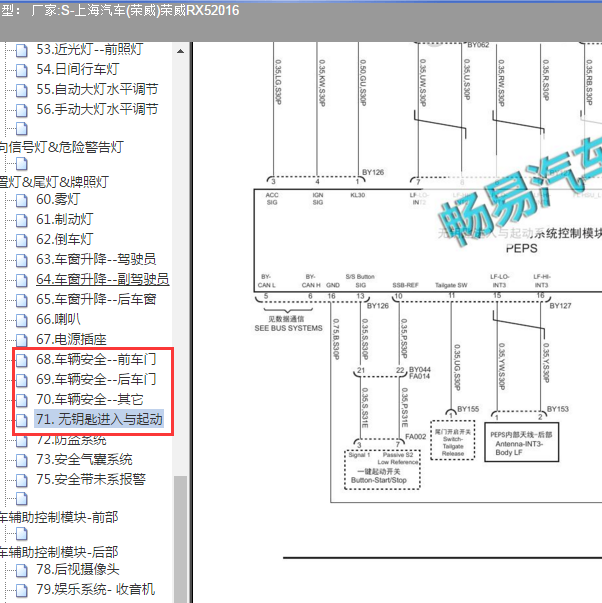
Task: Click the tree scrollbar up arrow
Action: click(180, 51)
